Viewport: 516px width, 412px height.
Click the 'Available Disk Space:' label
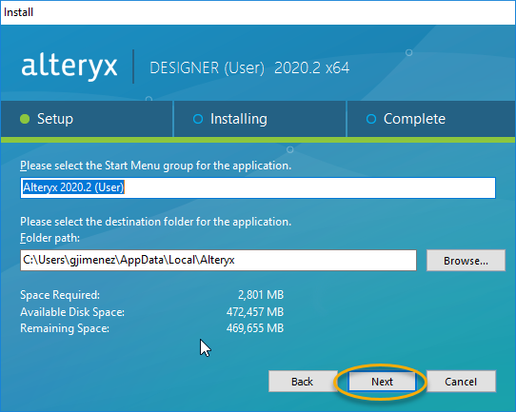click(72, 312)
